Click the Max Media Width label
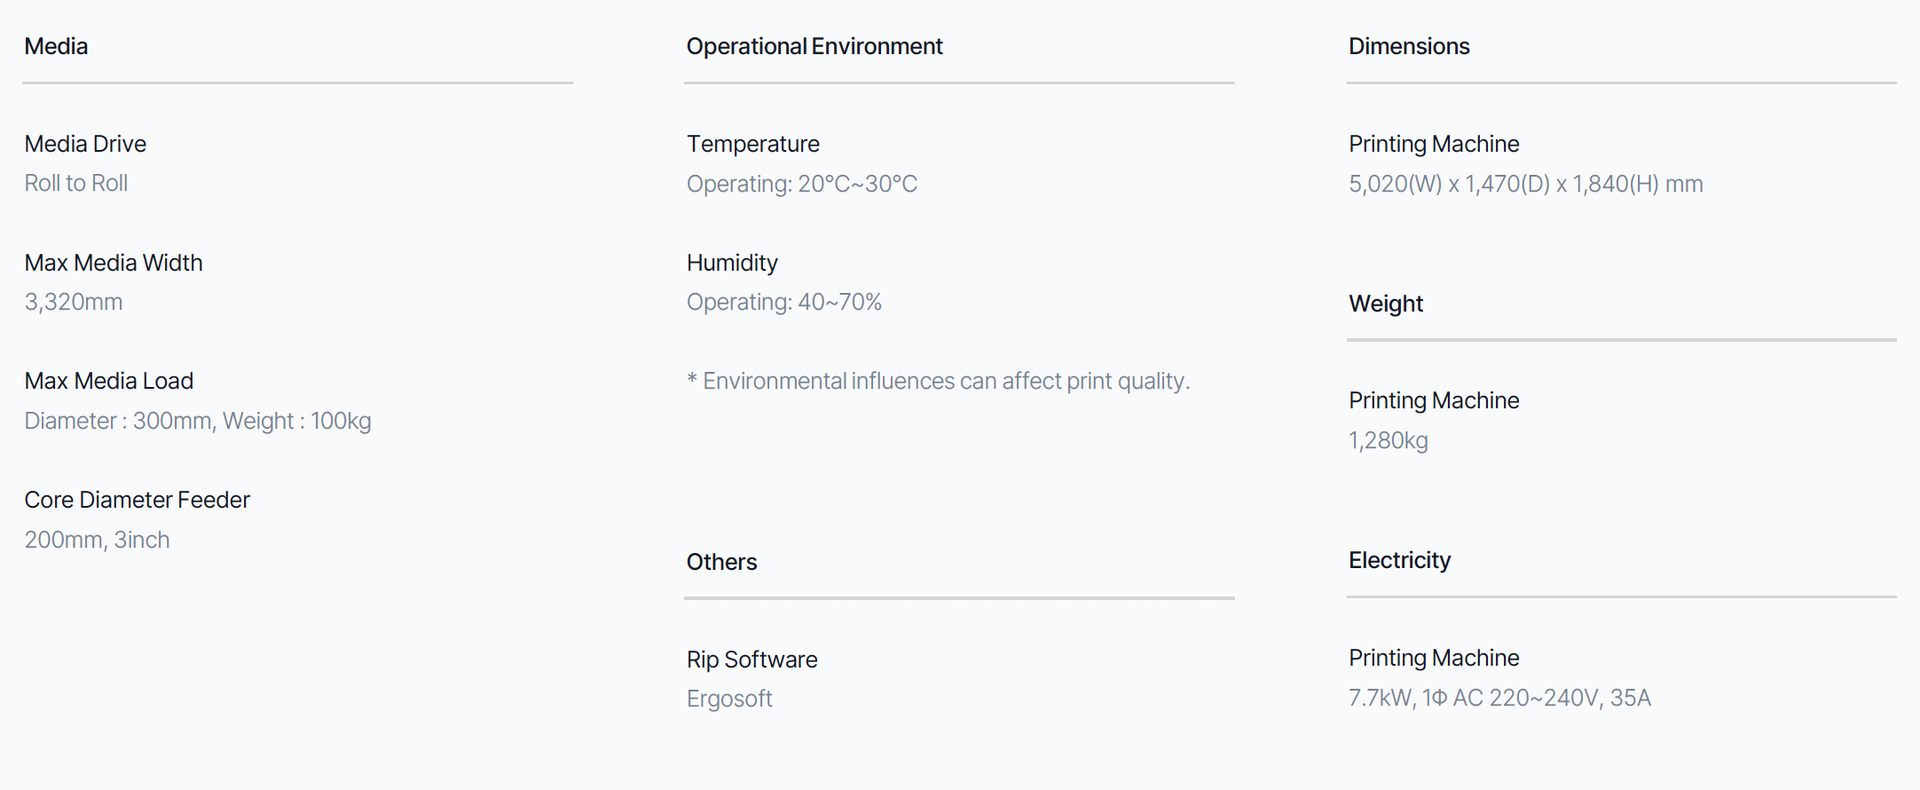The width and height of the screenshot is (1920, 790). 113,263
